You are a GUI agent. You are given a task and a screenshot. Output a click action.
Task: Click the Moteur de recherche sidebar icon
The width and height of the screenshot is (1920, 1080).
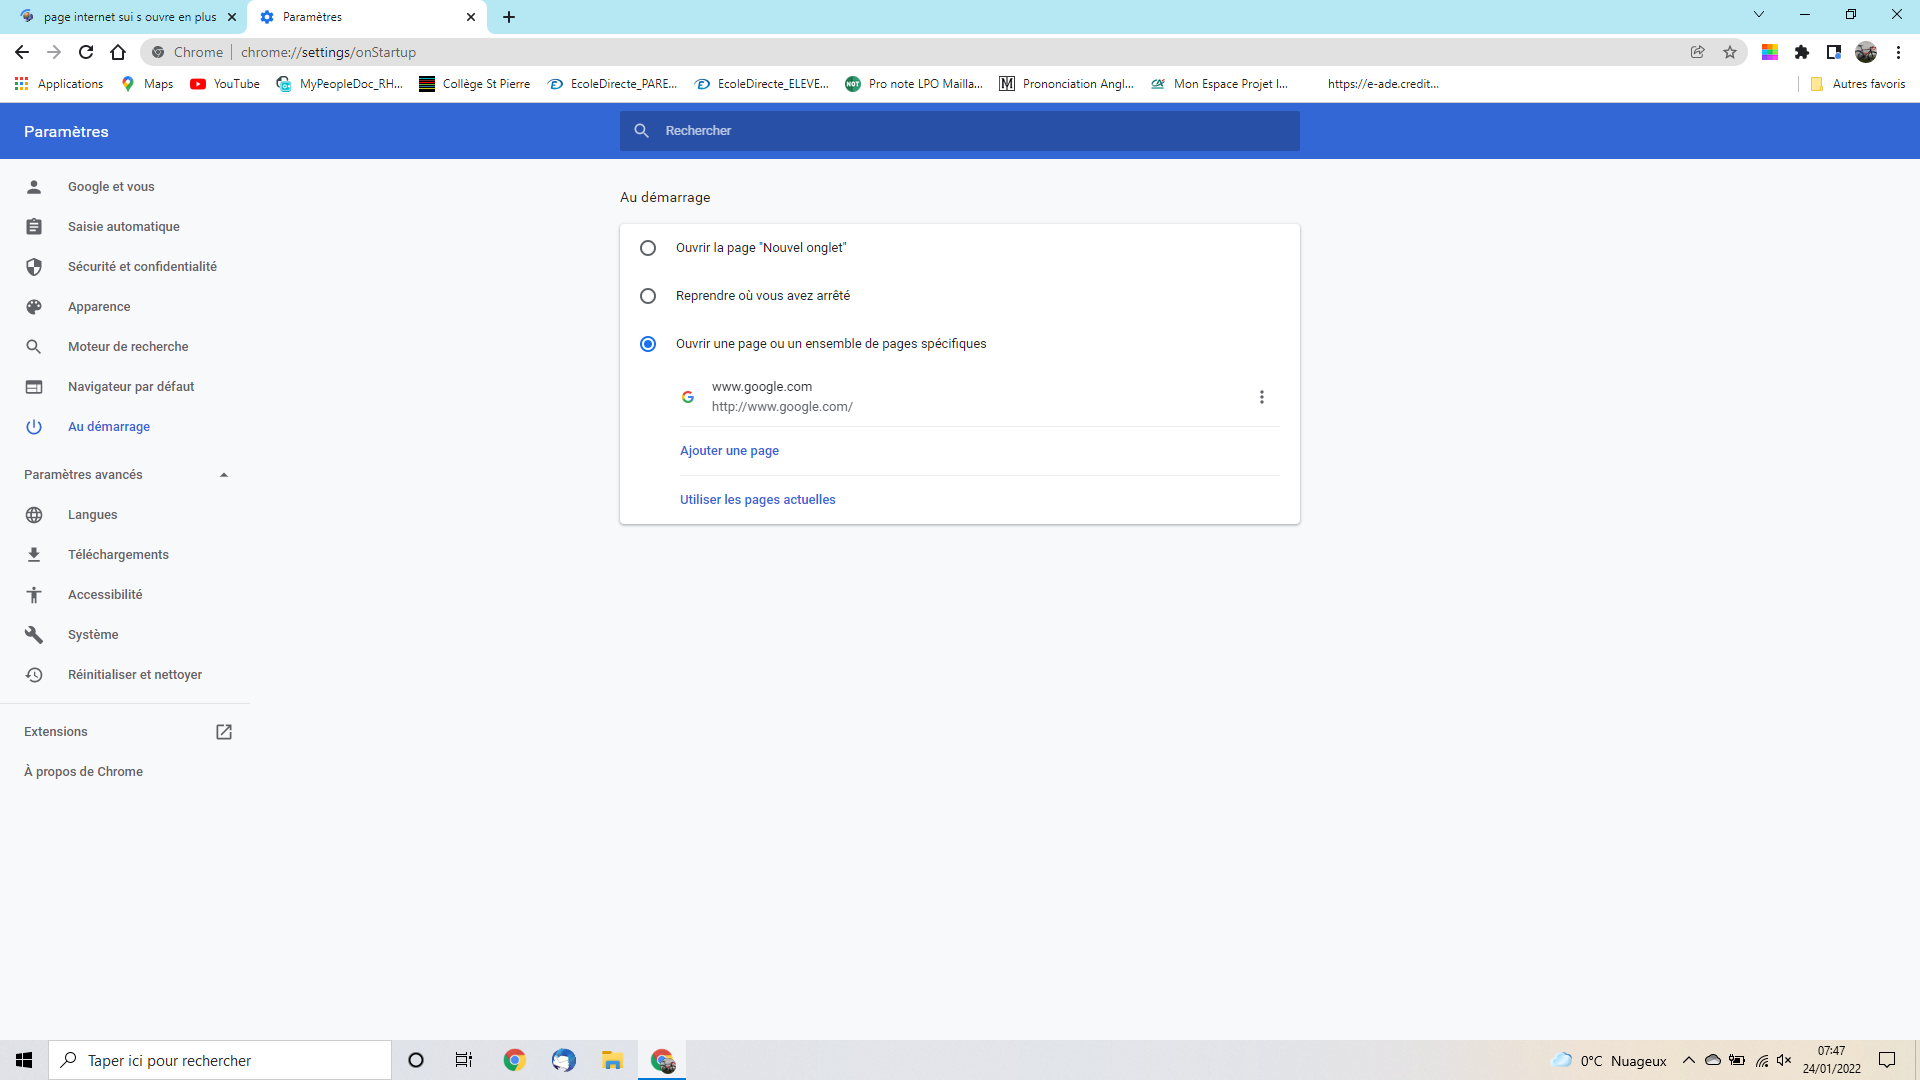(x=34, y=345)
